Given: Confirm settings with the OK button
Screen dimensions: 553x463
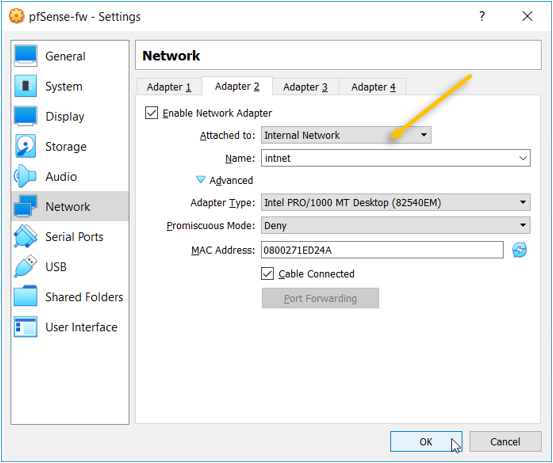Looking at the screenshot, I should (x=426, y=441).
